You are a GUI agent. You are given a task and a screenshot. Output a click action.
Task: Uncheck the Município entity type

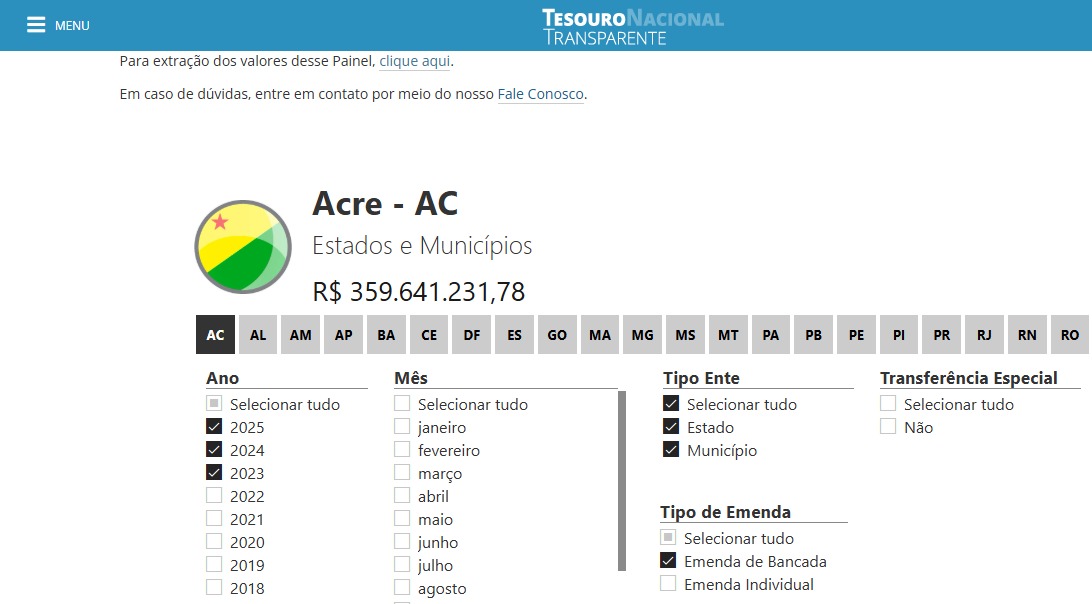click(671, 450)
